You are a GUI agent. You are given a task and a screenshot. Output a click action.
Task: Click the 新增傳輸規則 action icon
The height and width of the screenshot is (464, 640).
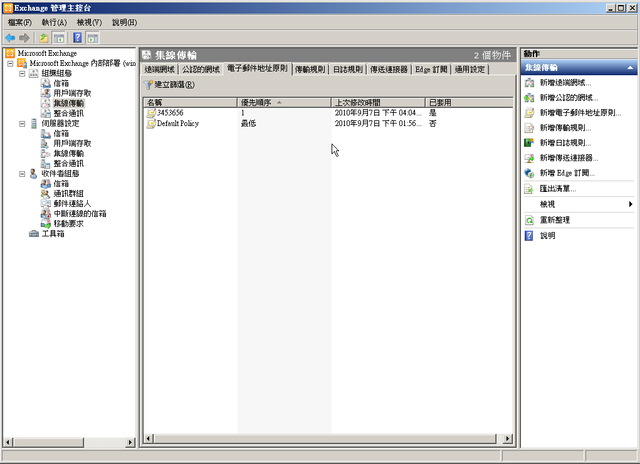click(x=529, y=128)
